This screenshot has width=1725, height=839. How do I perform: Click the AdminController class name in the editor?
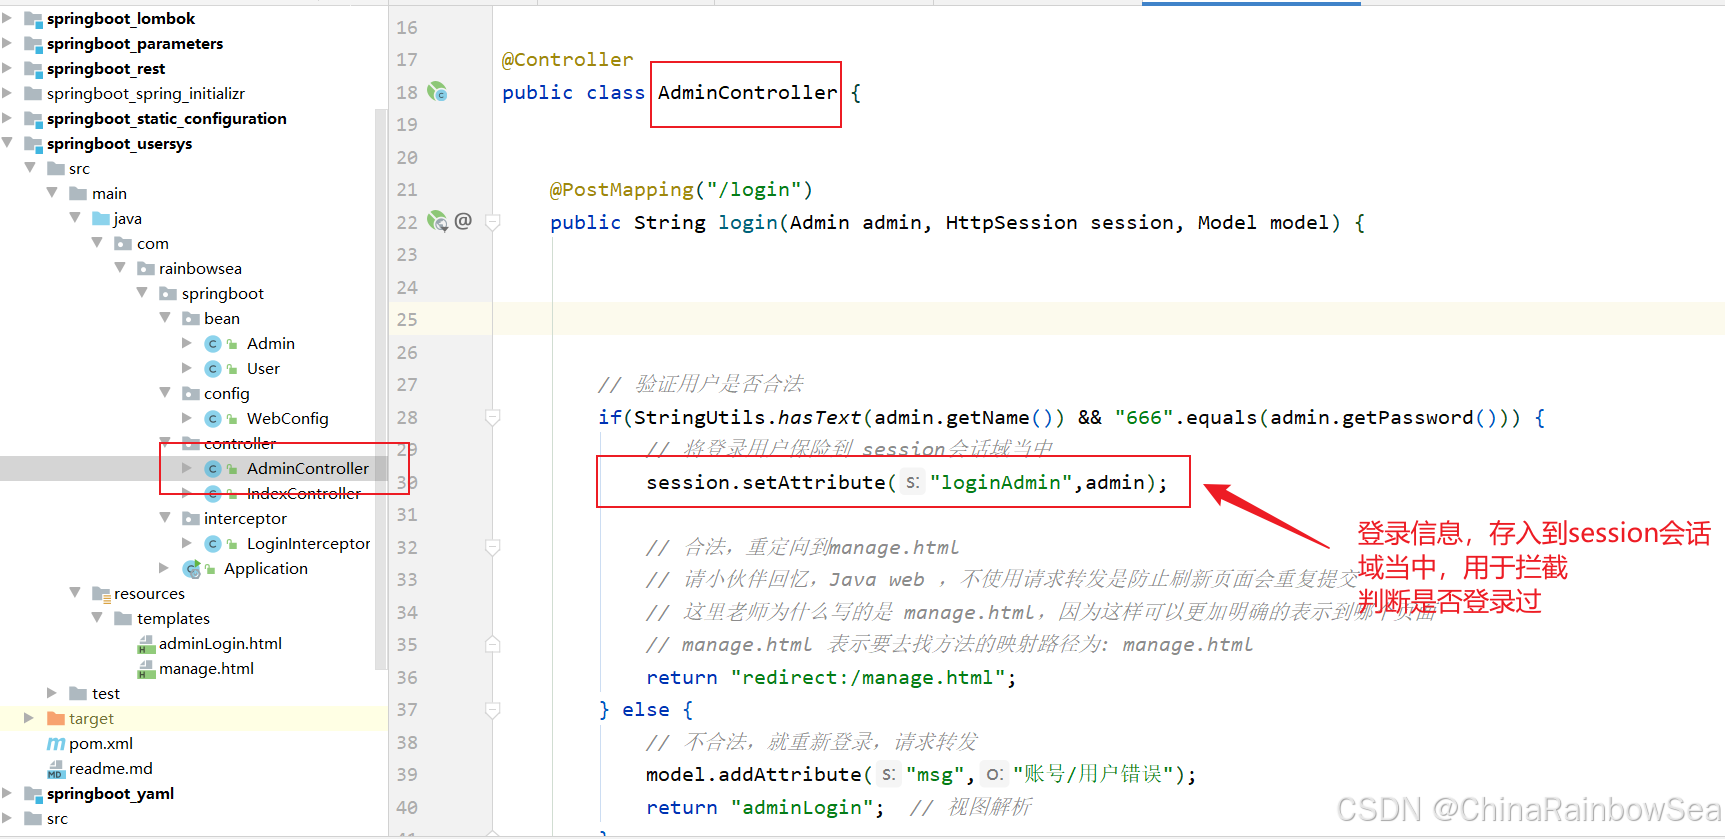[x=746, y=93]
